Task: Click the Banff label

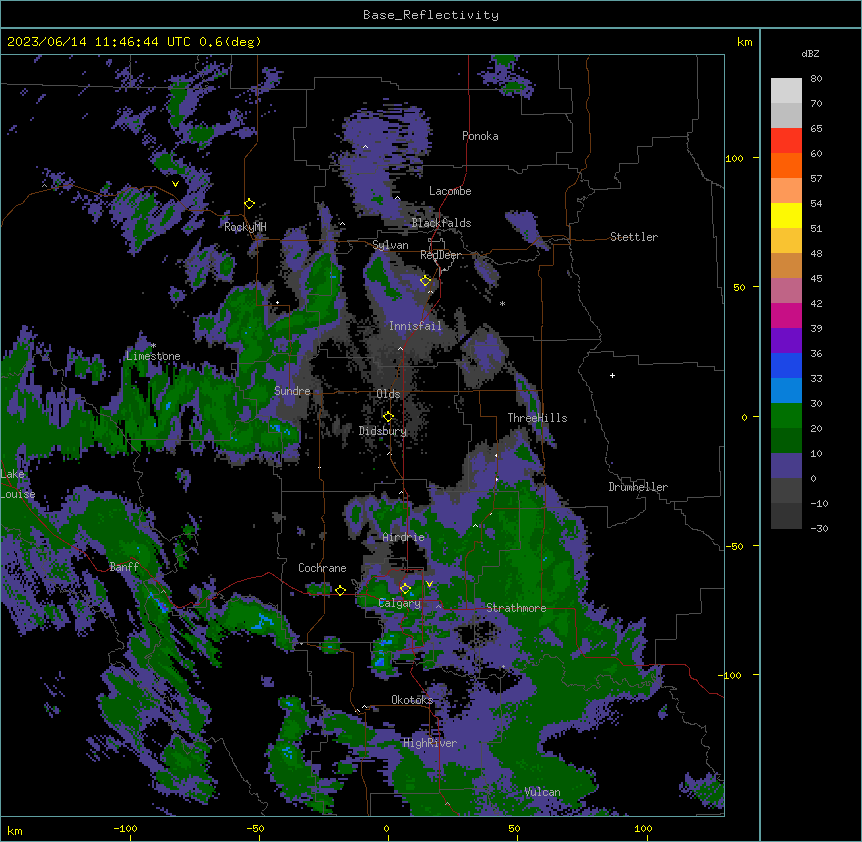Action: 124,567
